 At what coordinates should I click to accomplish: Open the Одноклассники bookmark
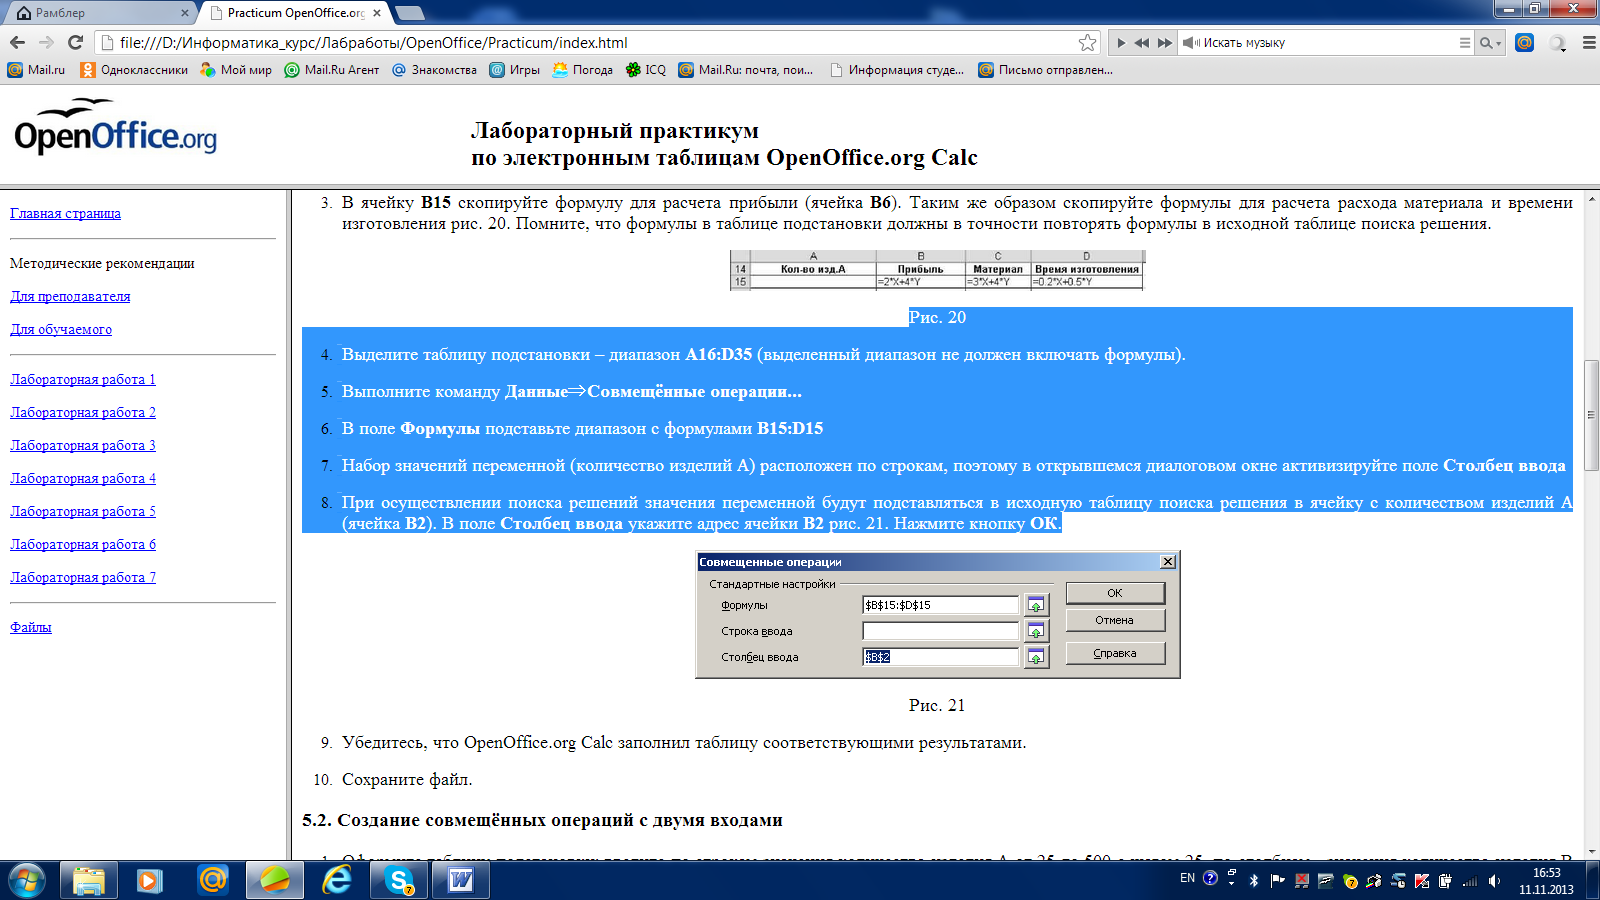[134, 70]
